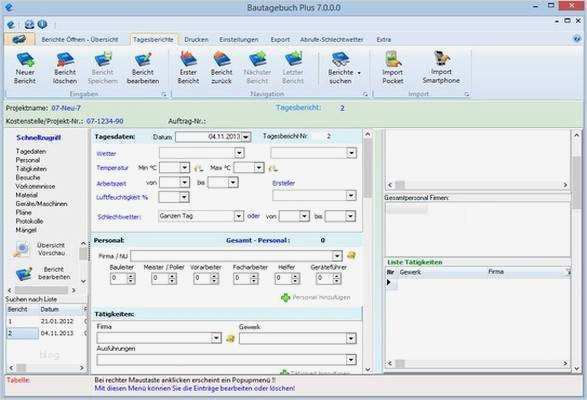Expand Eingaben group dialog launcher
Image resolution: width=587 pixels, height=400 pixels.
coord(164,94)
